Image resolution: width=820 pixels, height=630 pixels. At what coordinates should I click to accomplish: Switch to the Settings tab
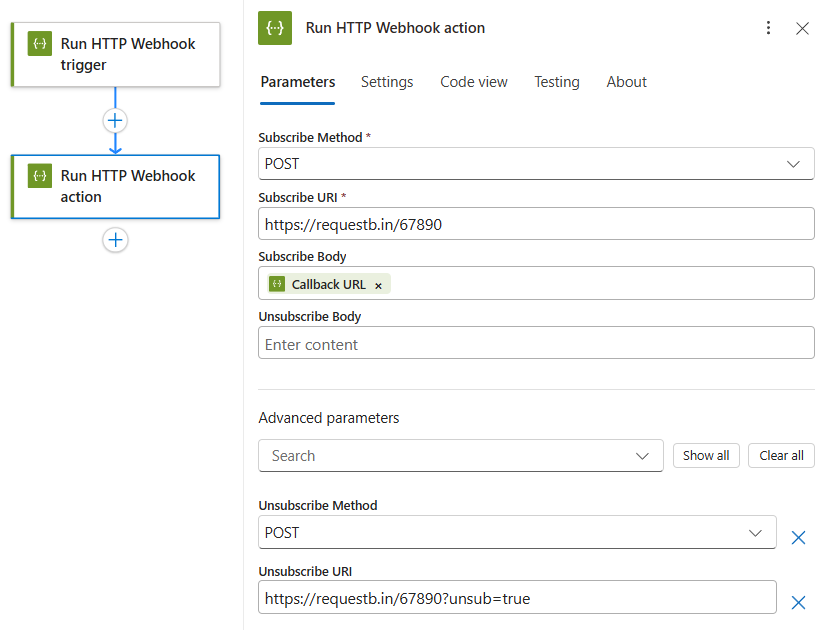[x=387, y=82]
